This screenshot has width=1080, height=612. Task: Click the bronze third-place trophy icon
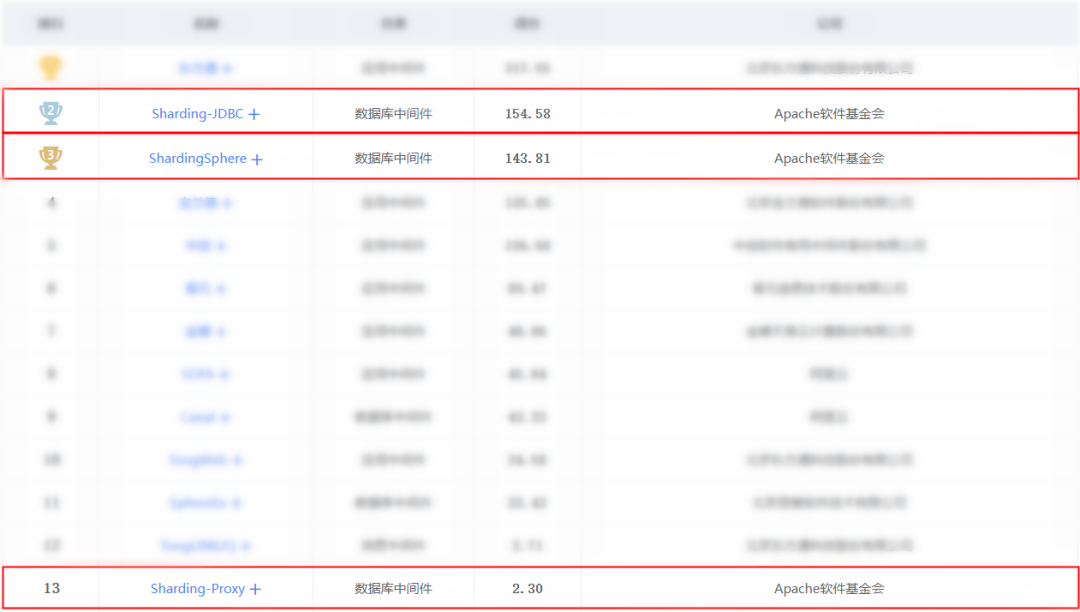(x=51, y=158)
